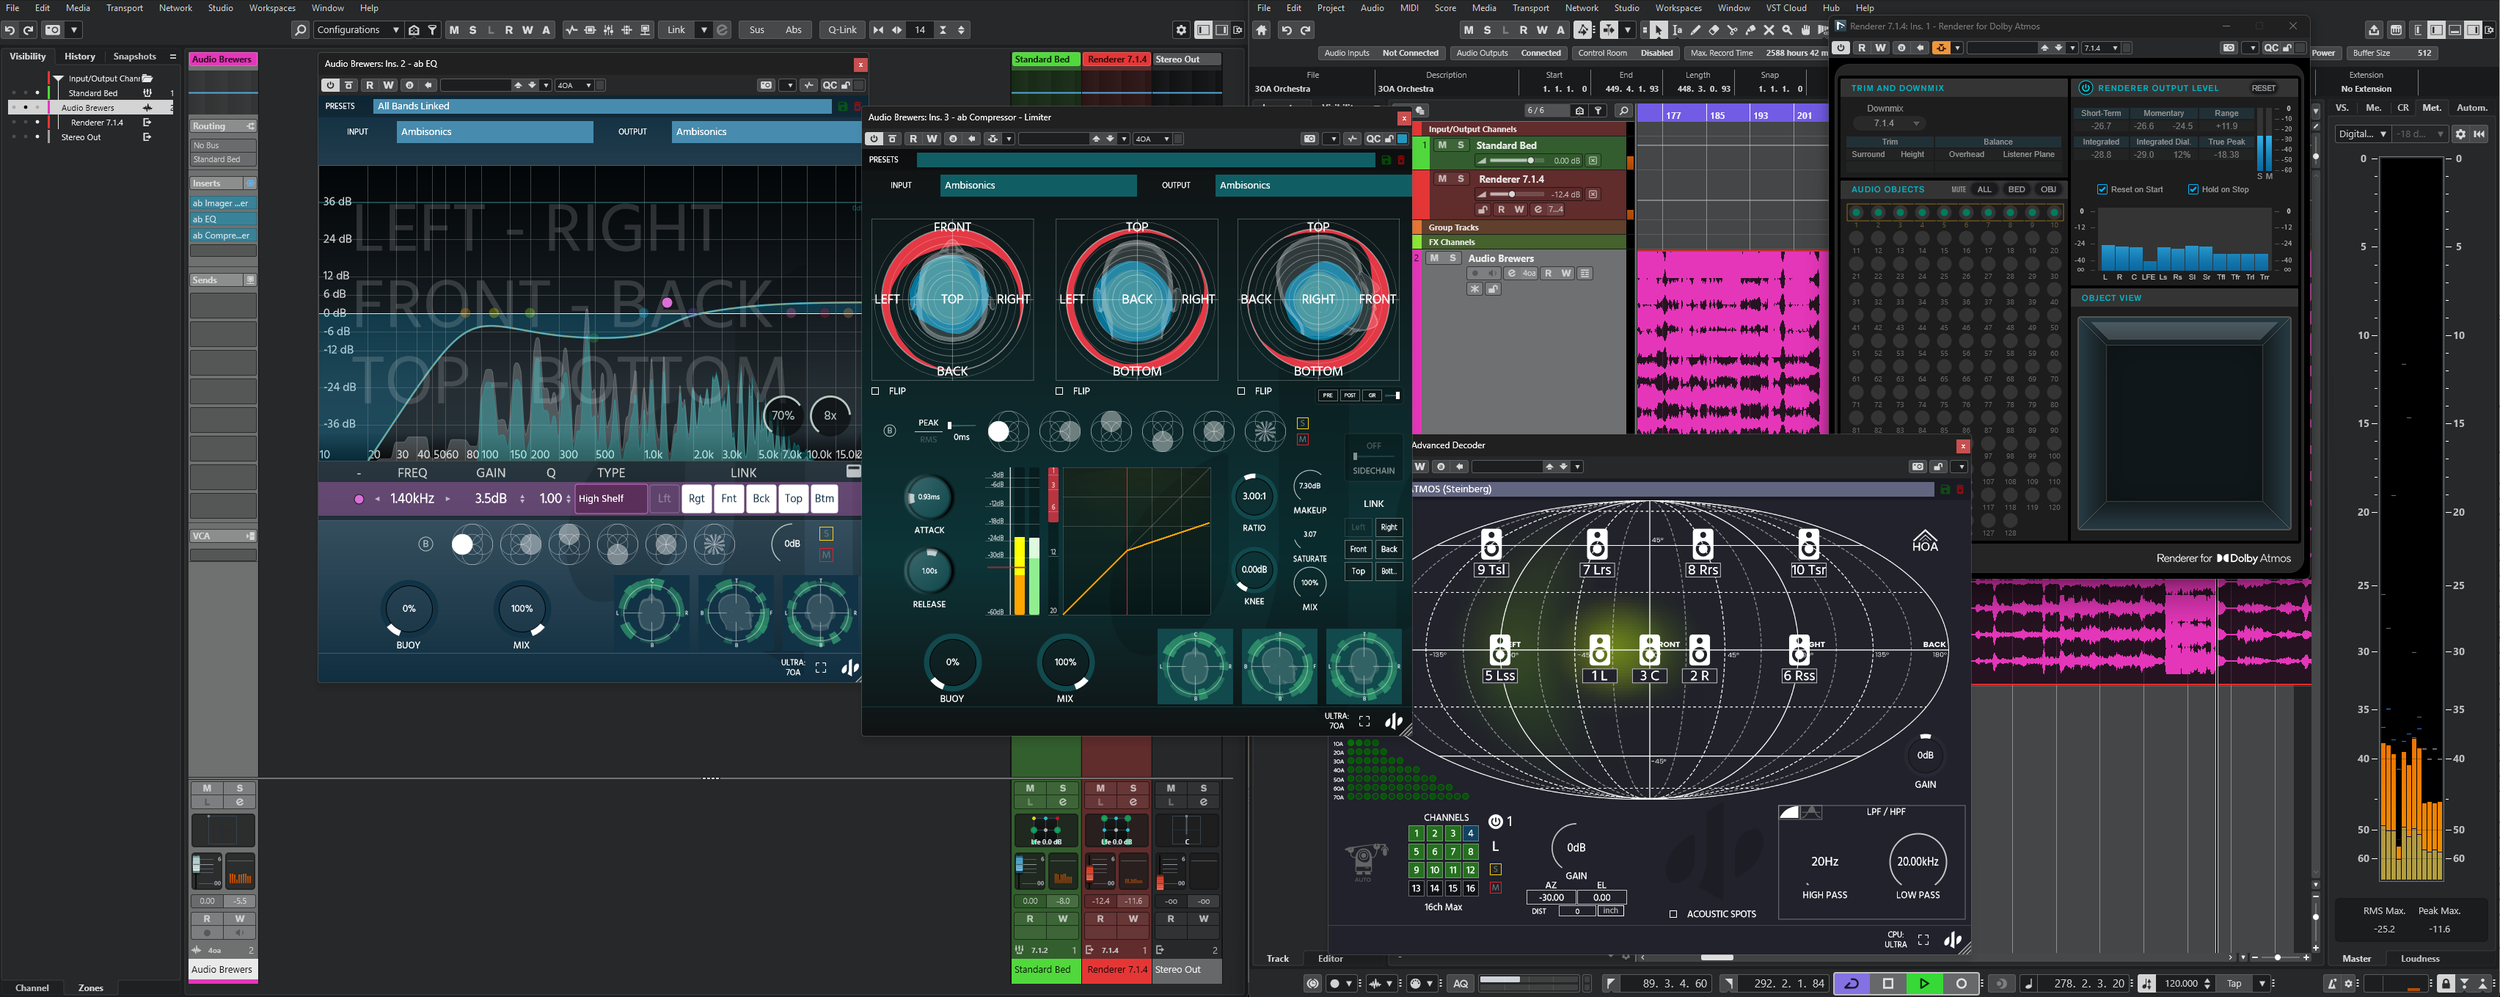Open the Compressor OUTPUT Ambisonics dropdown
2500x997 pixels.
coord(1312,185)
